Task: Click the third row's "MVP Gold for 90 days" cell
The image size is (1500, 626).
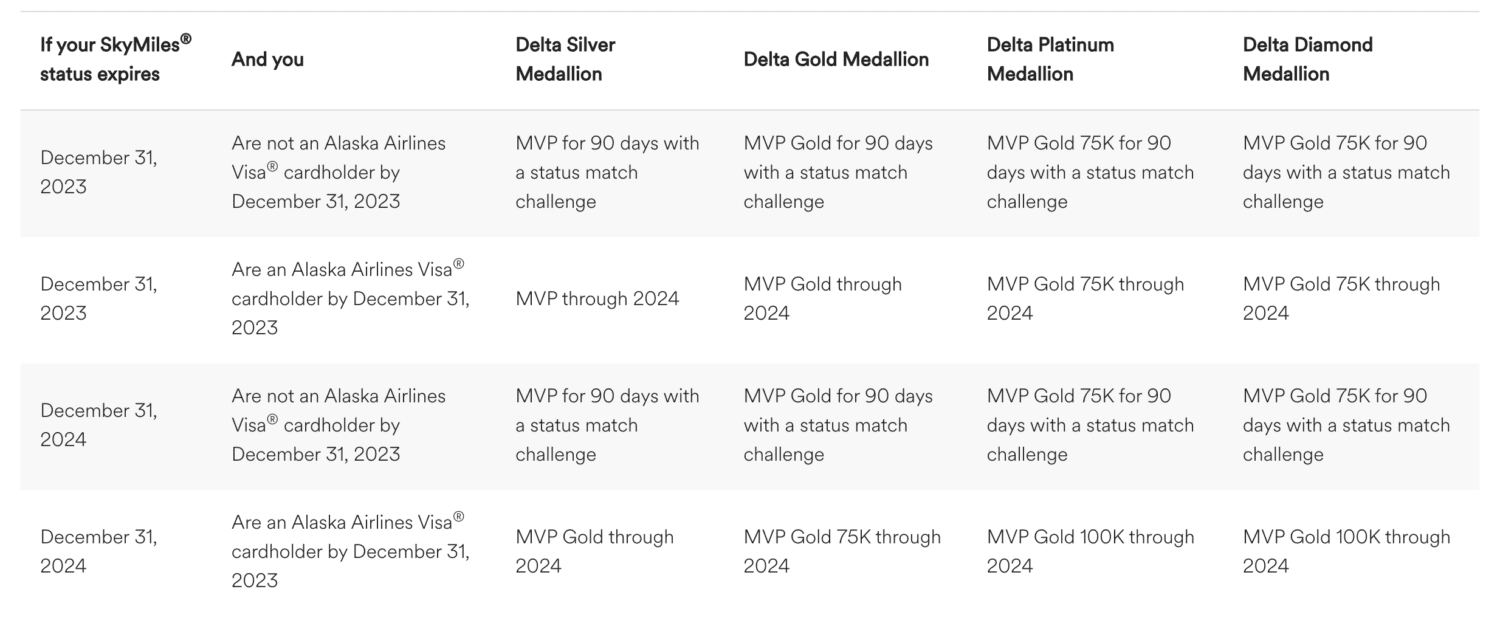Action: (837, 425)
